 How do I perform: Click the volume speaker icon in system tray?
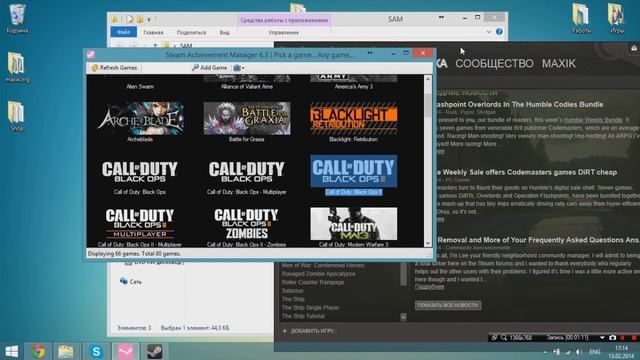point(578,352)
